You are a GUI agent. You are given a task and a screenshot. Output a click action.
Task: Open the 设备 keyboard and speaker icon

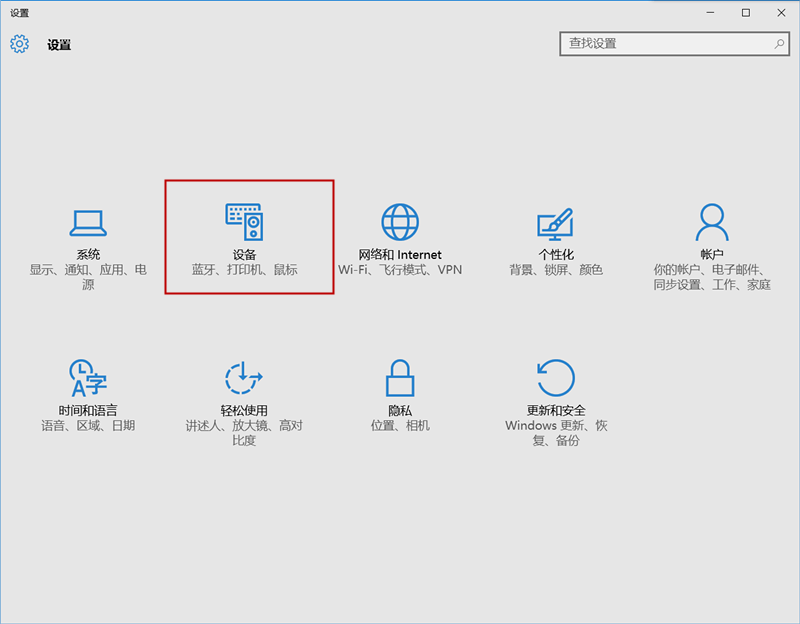click(x=244, y=222)
